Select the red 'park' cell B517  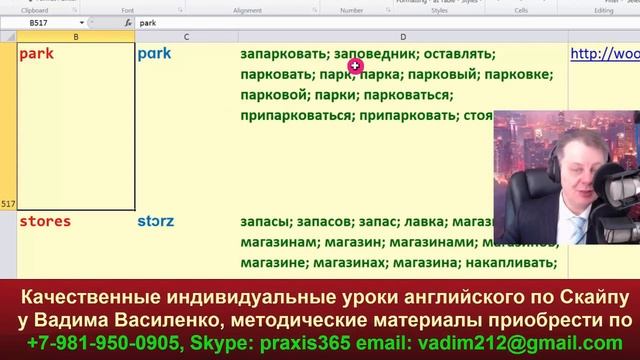pyautogui.click(x=76, y=127)
